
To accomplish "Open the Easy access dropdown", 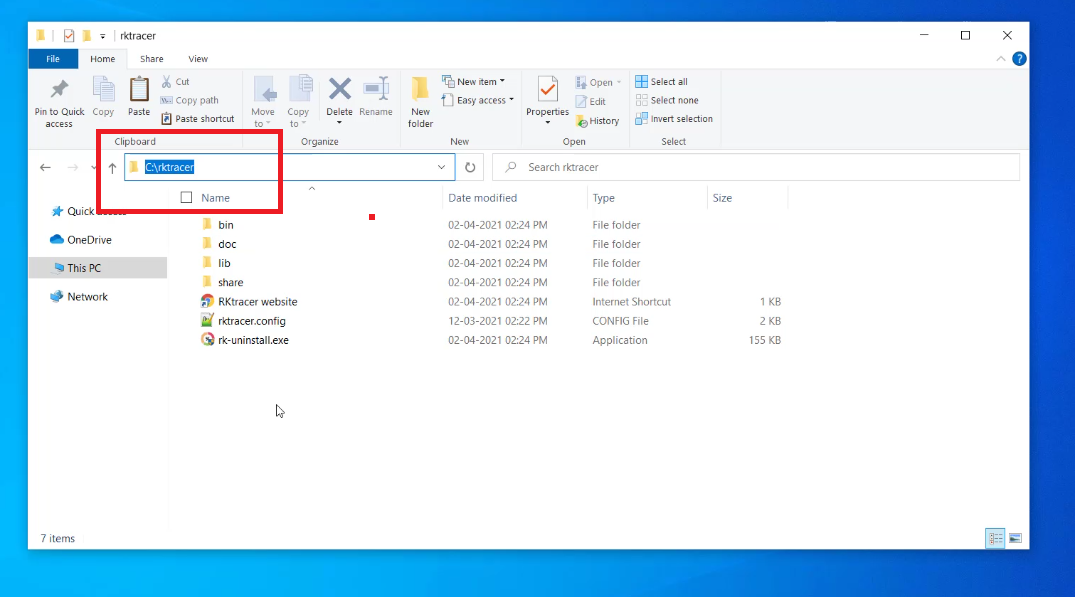I will pos(478,100).
